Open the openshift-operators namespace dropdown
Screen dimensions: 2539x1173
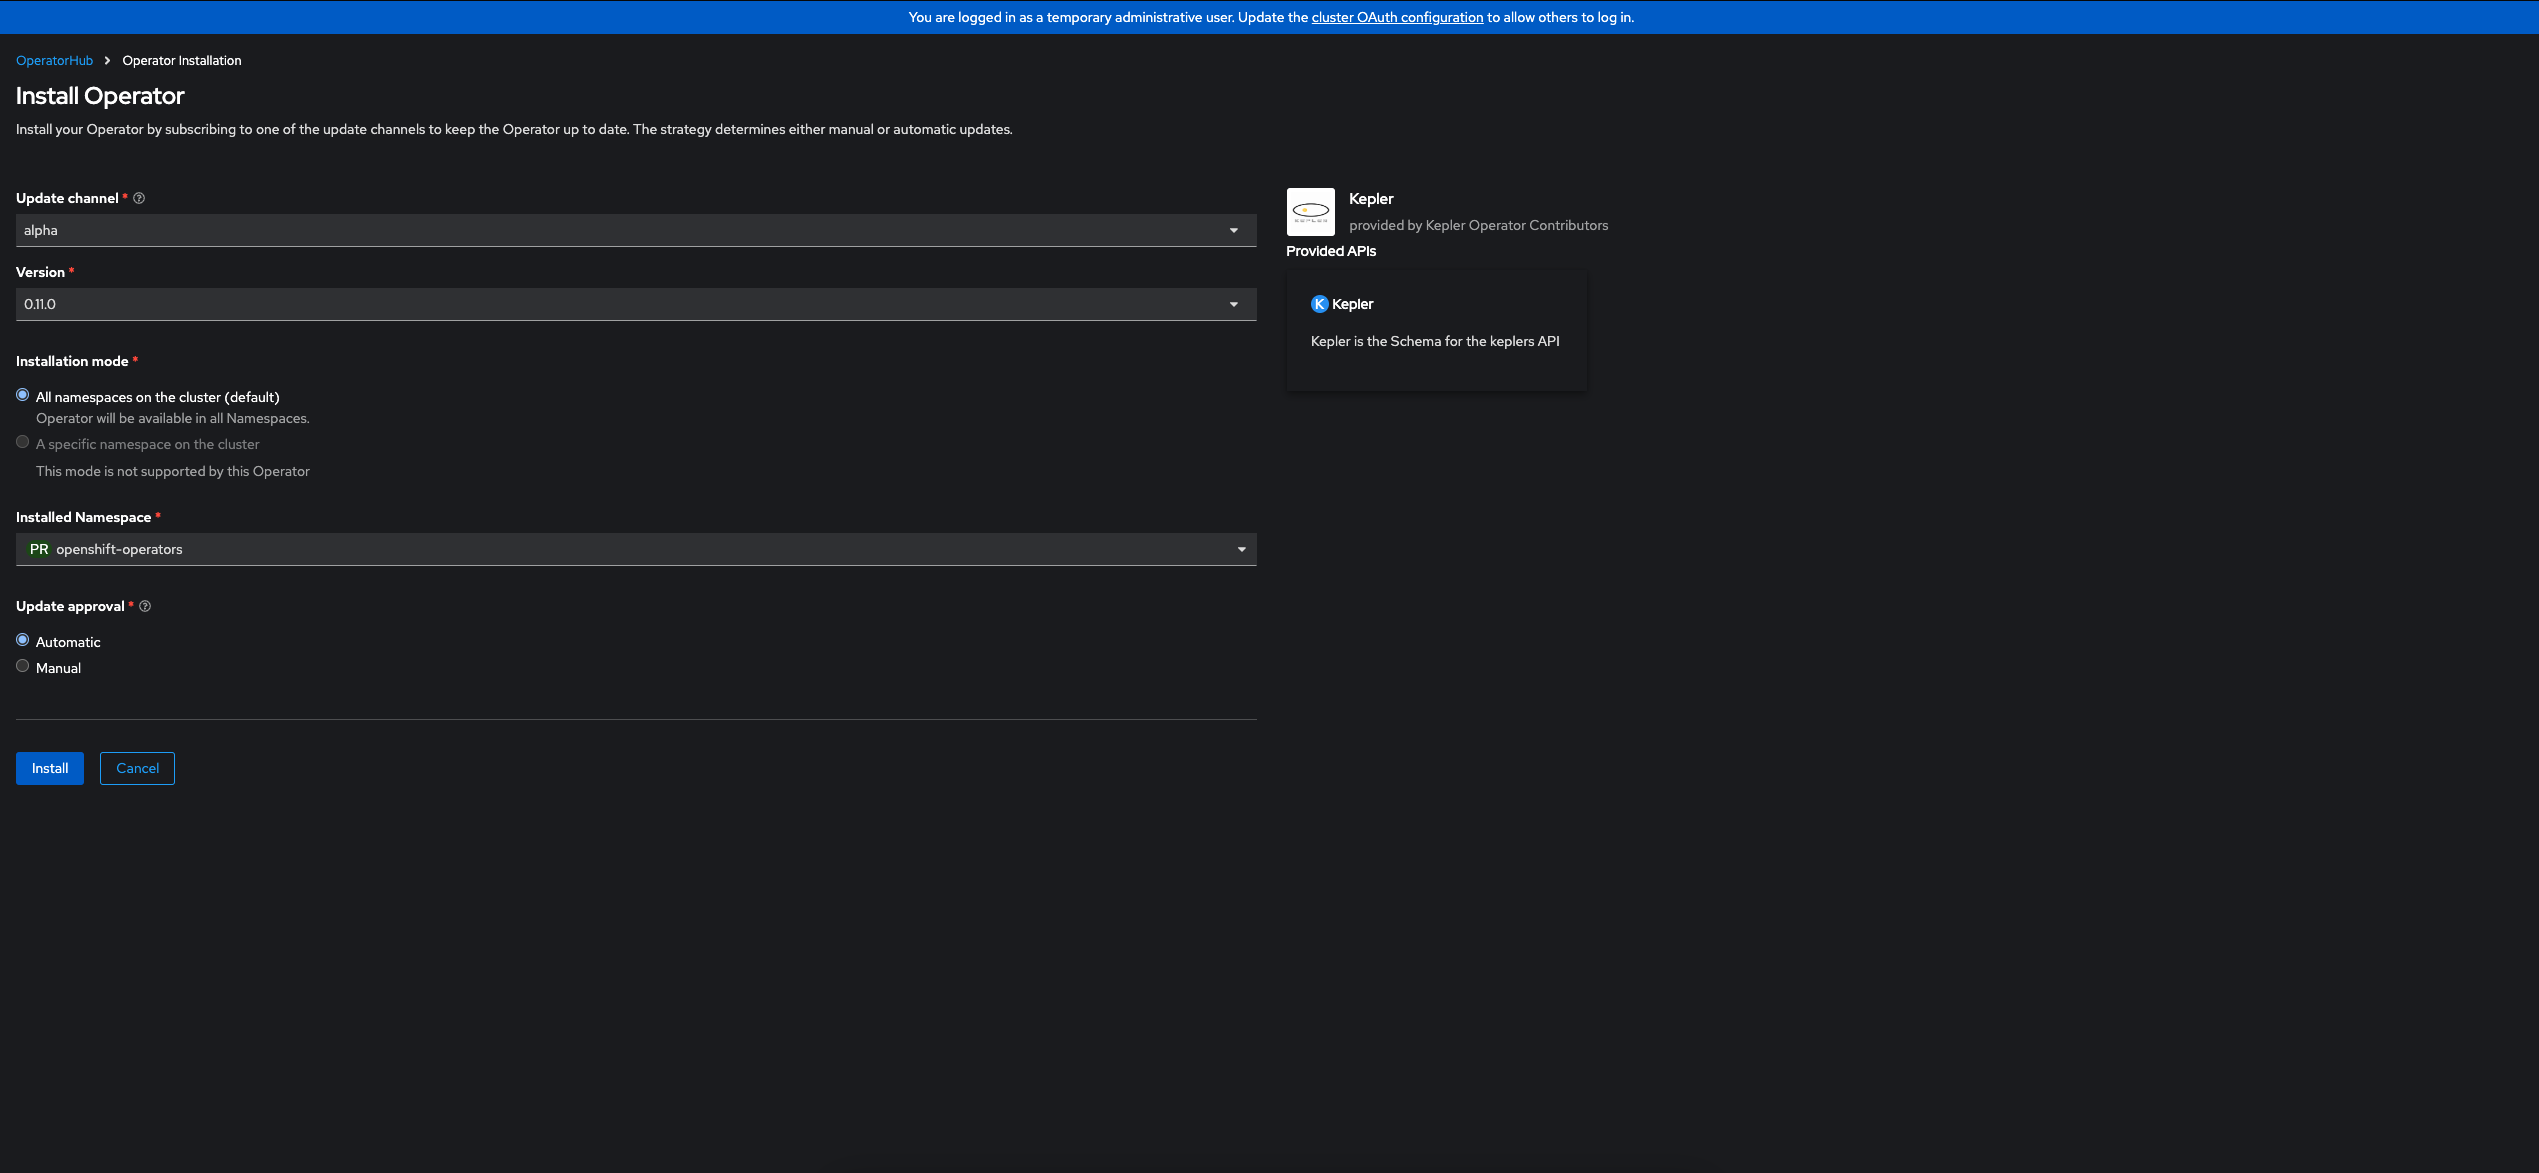click(x=636, y=549)
